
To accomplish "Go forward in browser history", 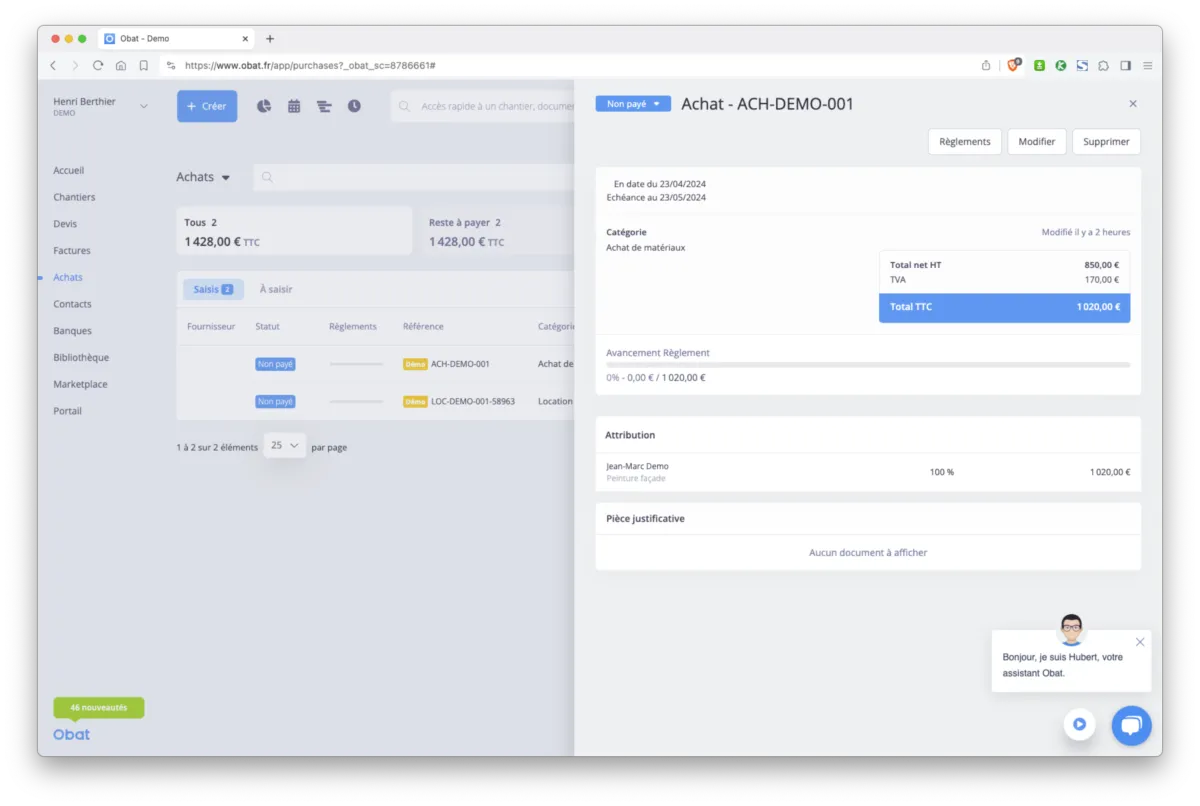I will [x=75, y=65].
